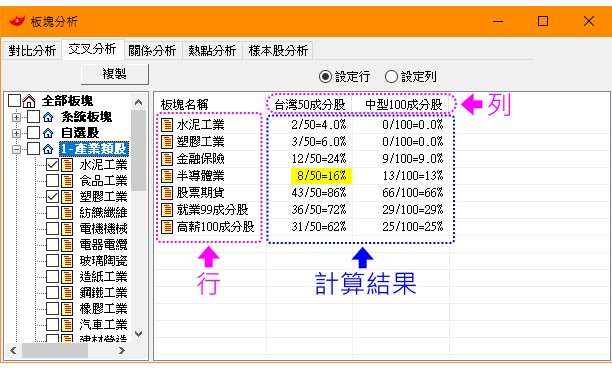The height and width of the screenshot is (369, 612).
Task: Check the 紡織纖維 checkbox
Action: tap(52, 213)
